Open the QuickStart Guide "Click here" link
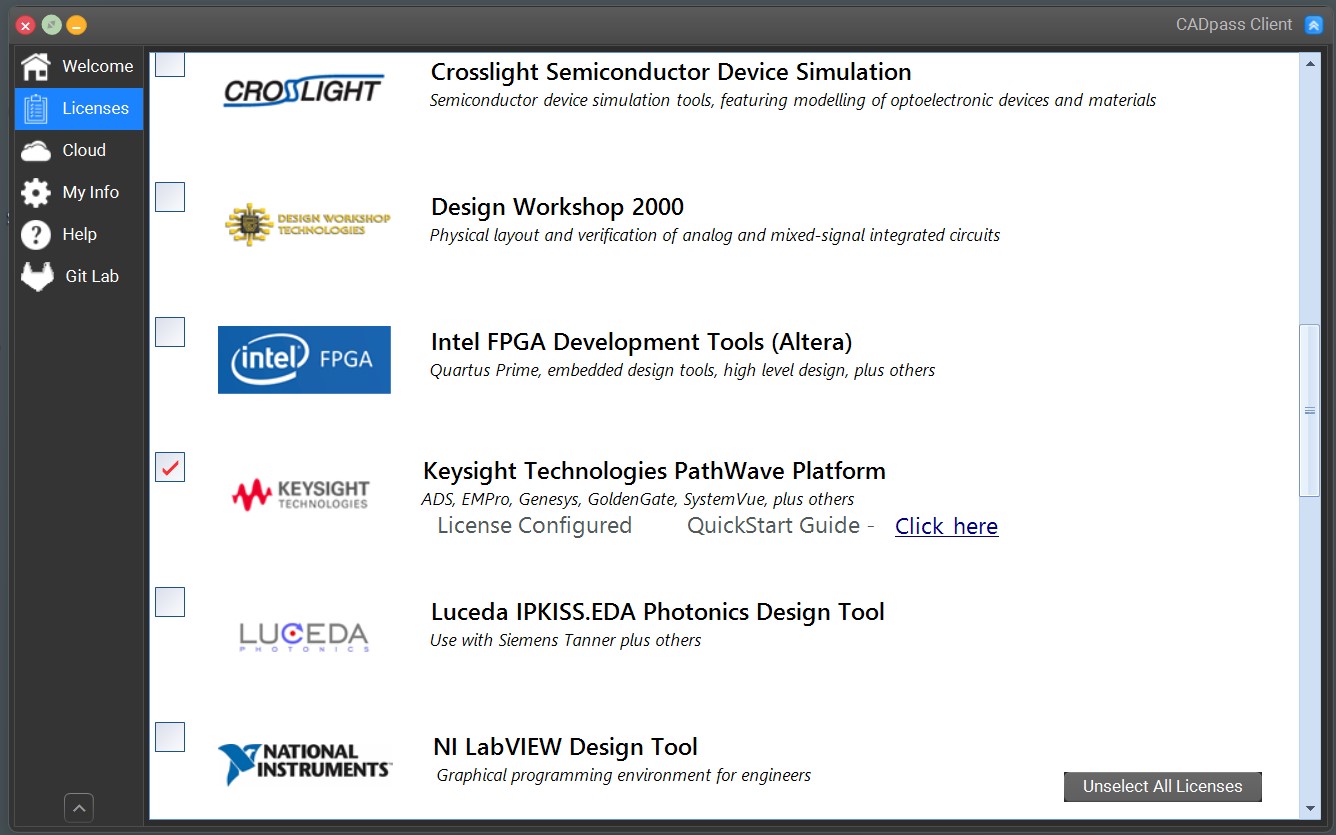The height and width of the screenshot is (835, 1336). (x=946, y=526)
